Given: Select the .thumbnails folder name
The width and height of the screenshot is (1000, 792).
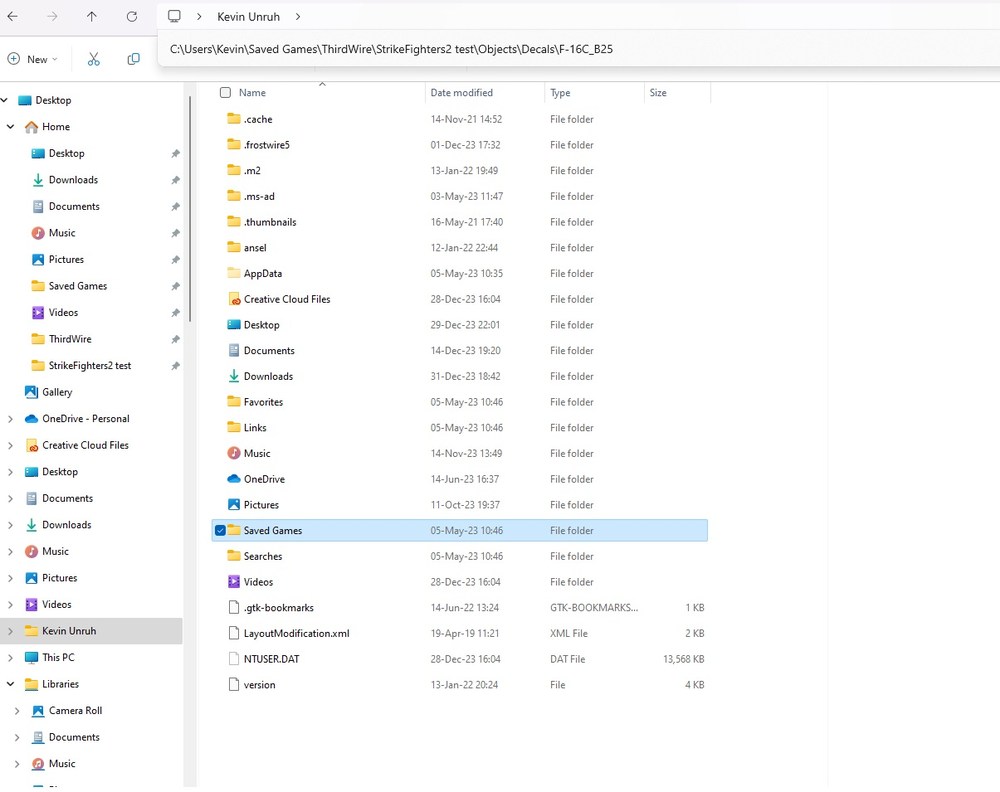Looking at the screenshot, I should tap(270, 222).
